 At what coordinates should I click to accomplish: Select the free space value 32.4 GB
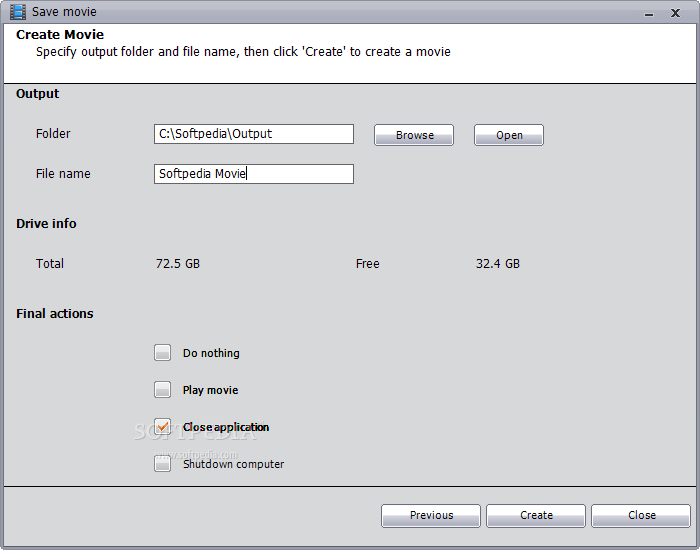pos(498,264)
